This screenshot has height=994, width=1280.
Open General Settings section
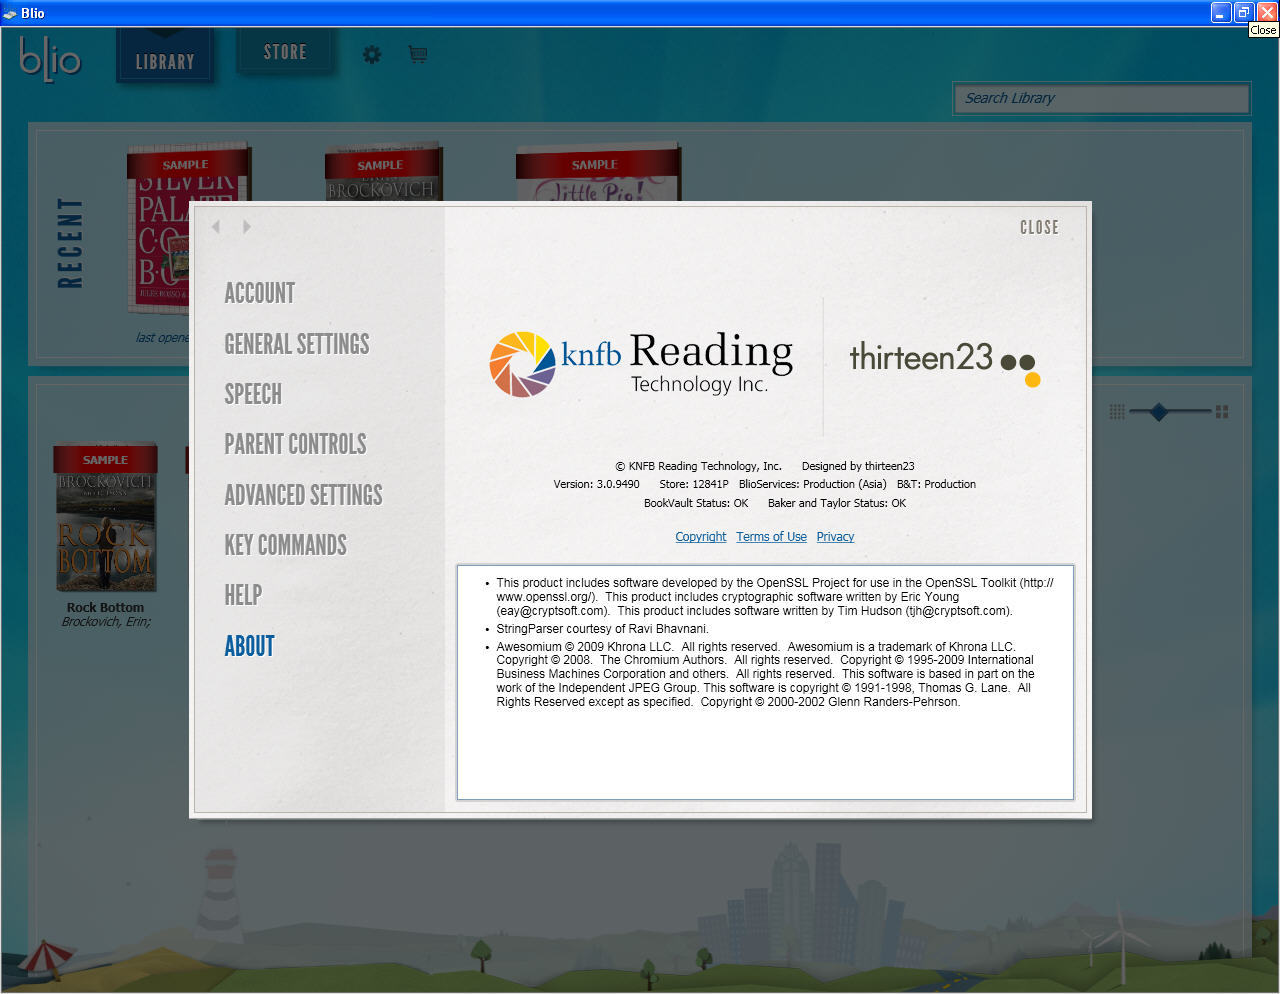click(297, 344)
